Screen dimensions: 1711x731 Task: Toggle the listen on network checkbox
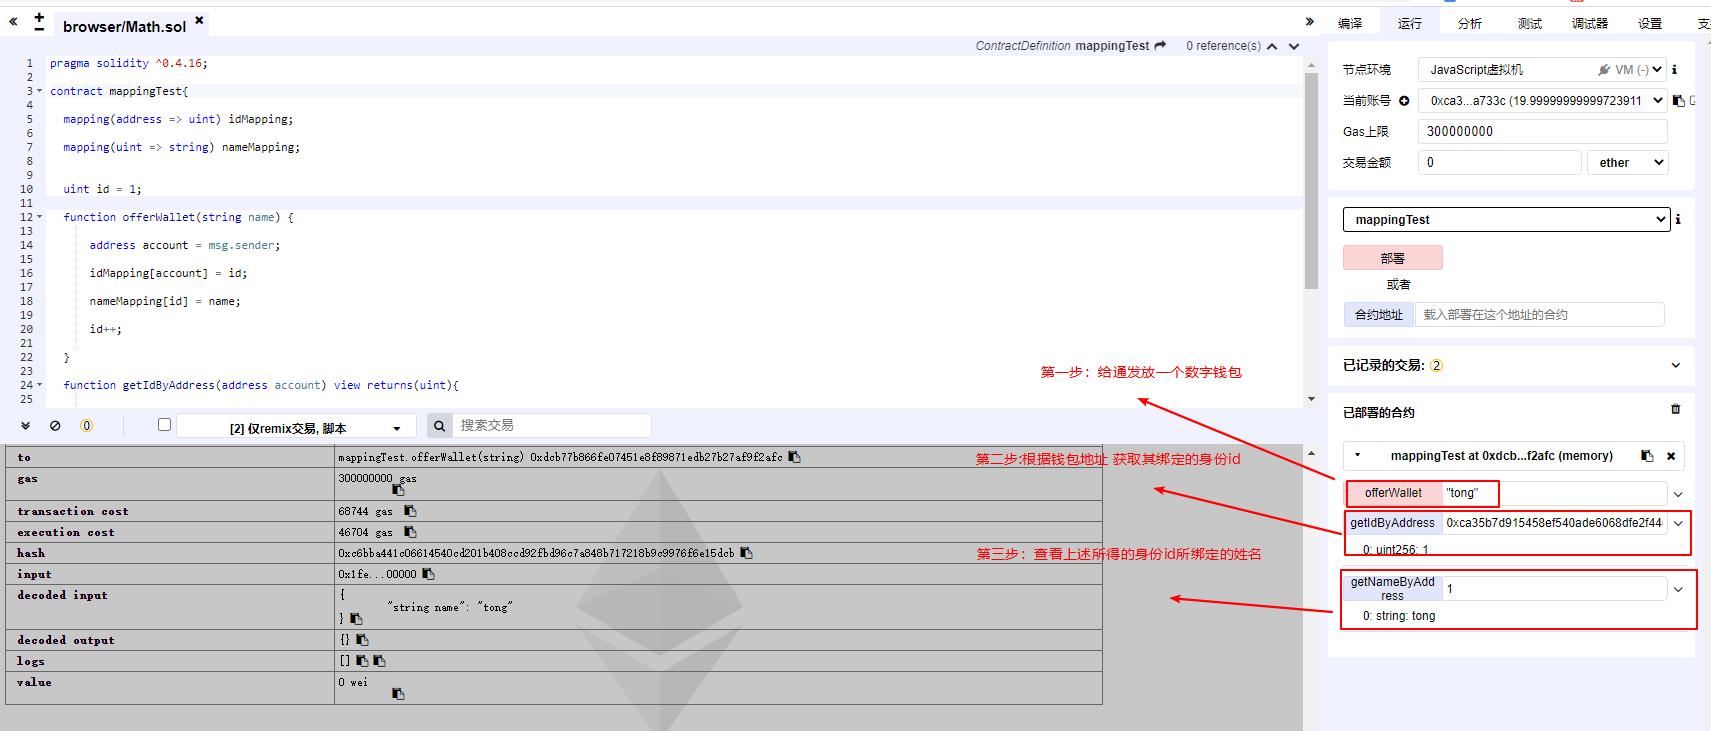coord(164,425)
